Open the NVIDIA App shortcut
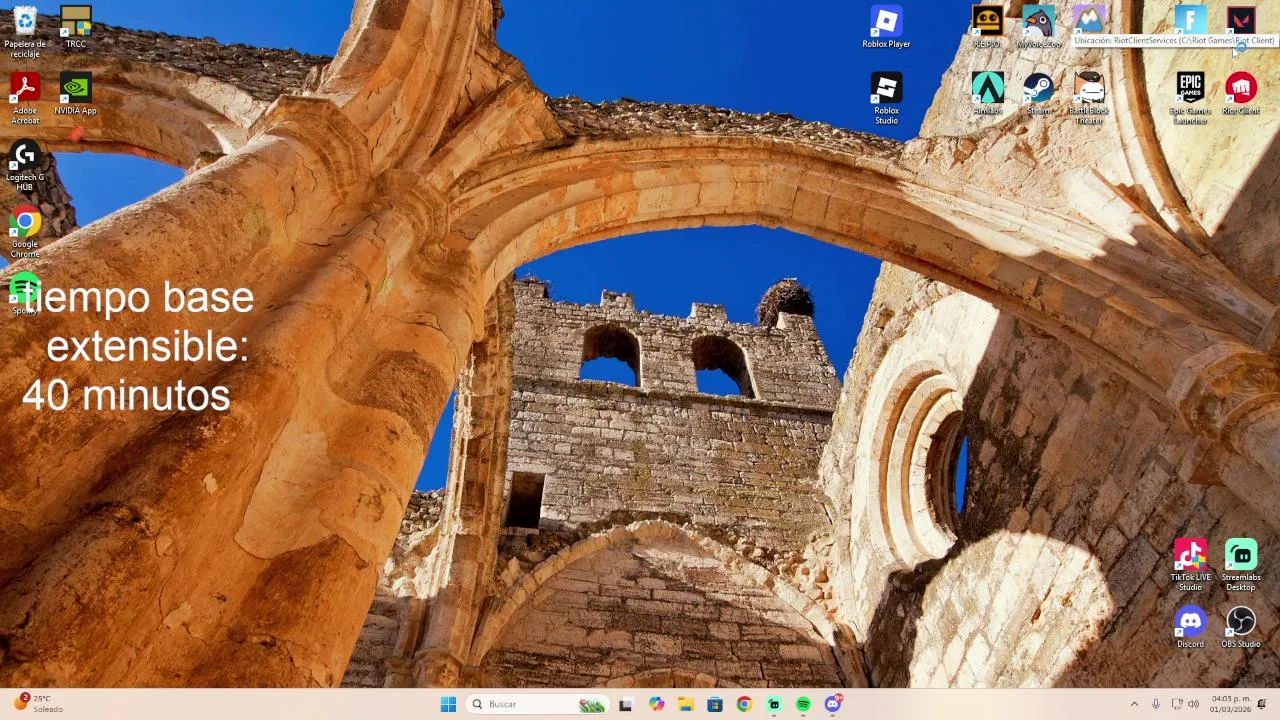Viewport: 1280px width, 720px height. coord(76,95)
